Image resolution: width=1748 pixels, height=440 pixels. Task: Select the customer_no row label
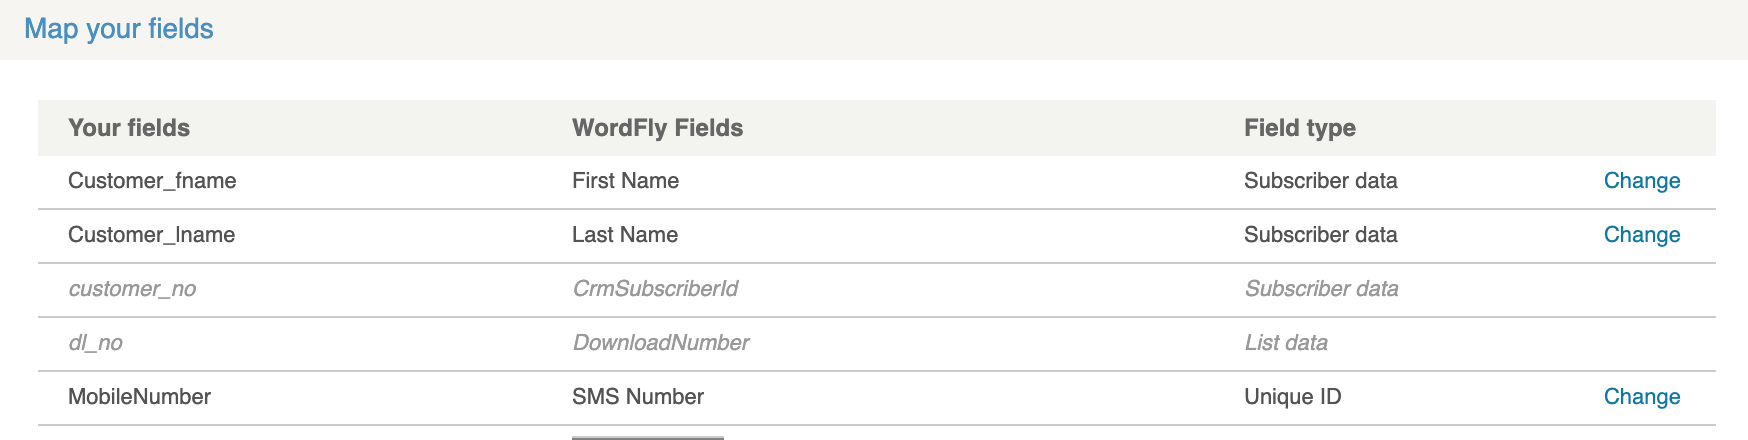(132, 289)
